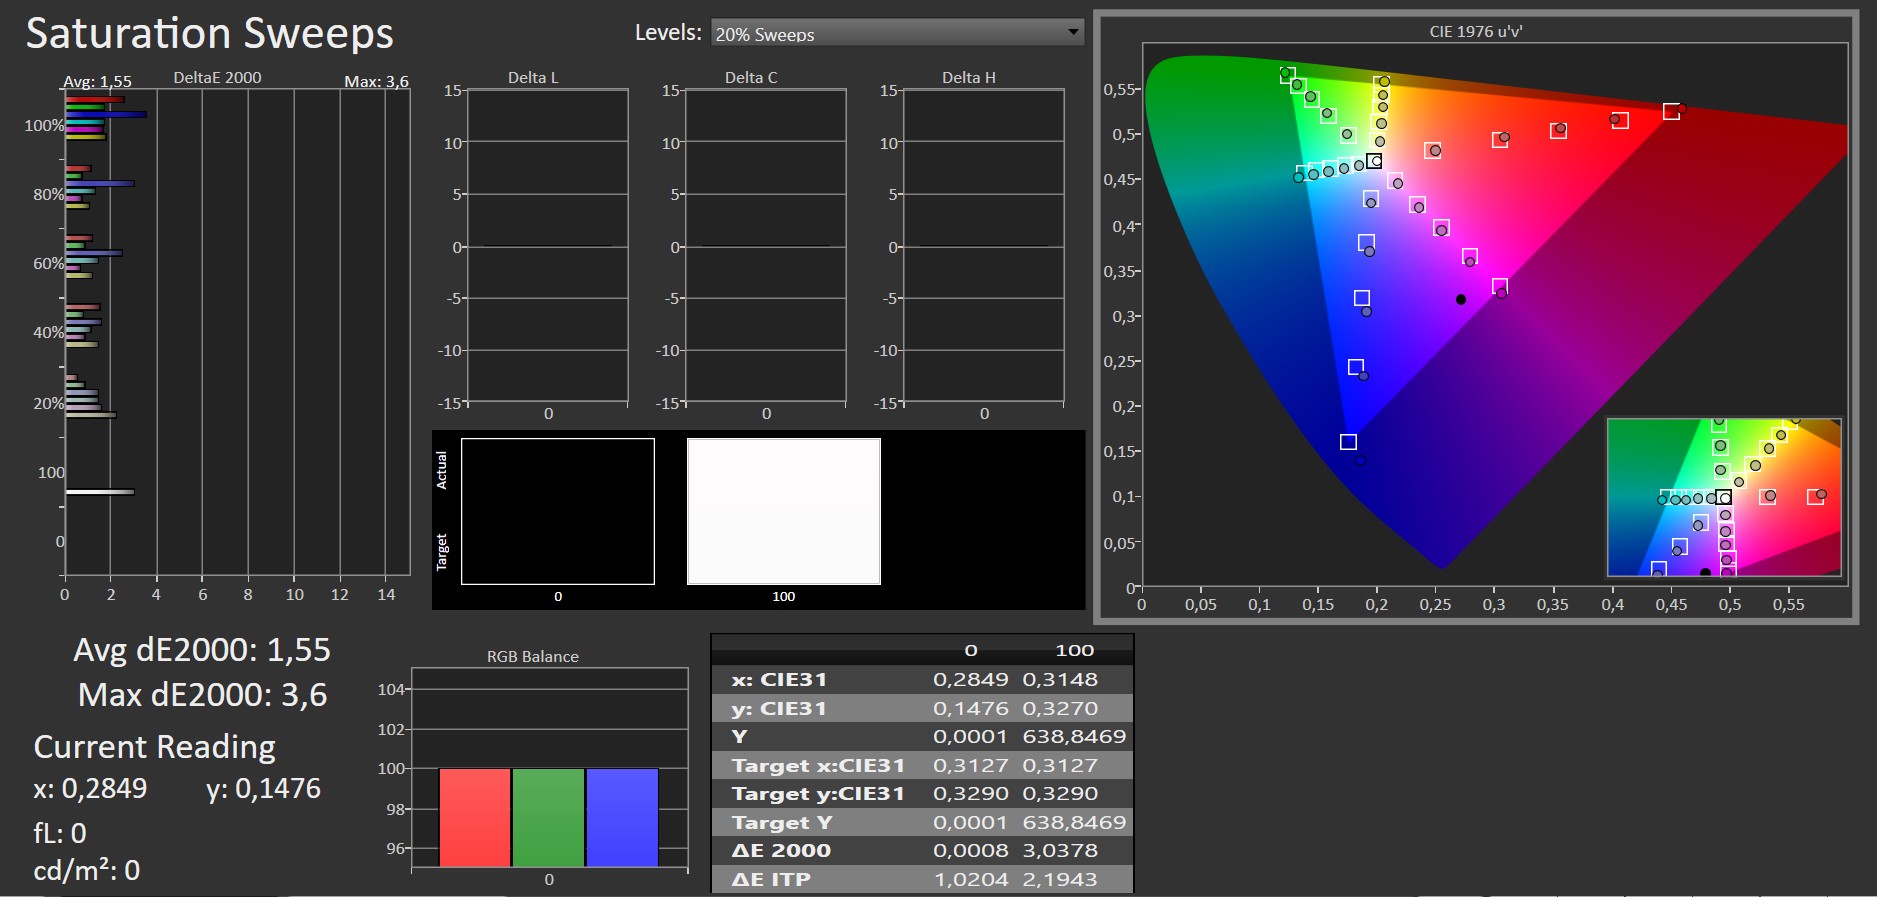Click the white point target square in CIE diagram

coord(1375,161)
